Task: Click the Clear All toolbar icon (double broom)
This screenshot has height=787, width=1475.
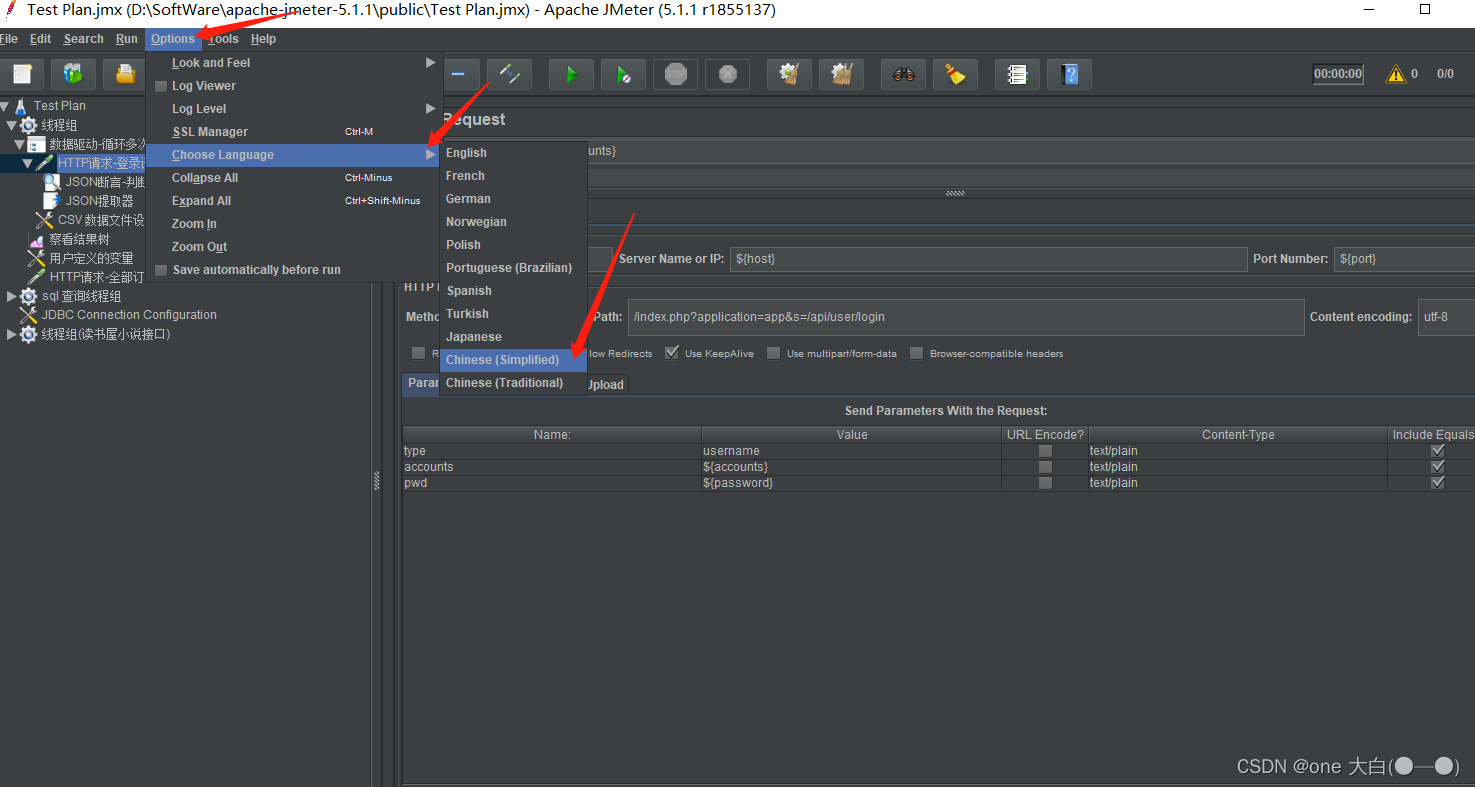Action: click(x=842, y=74)
